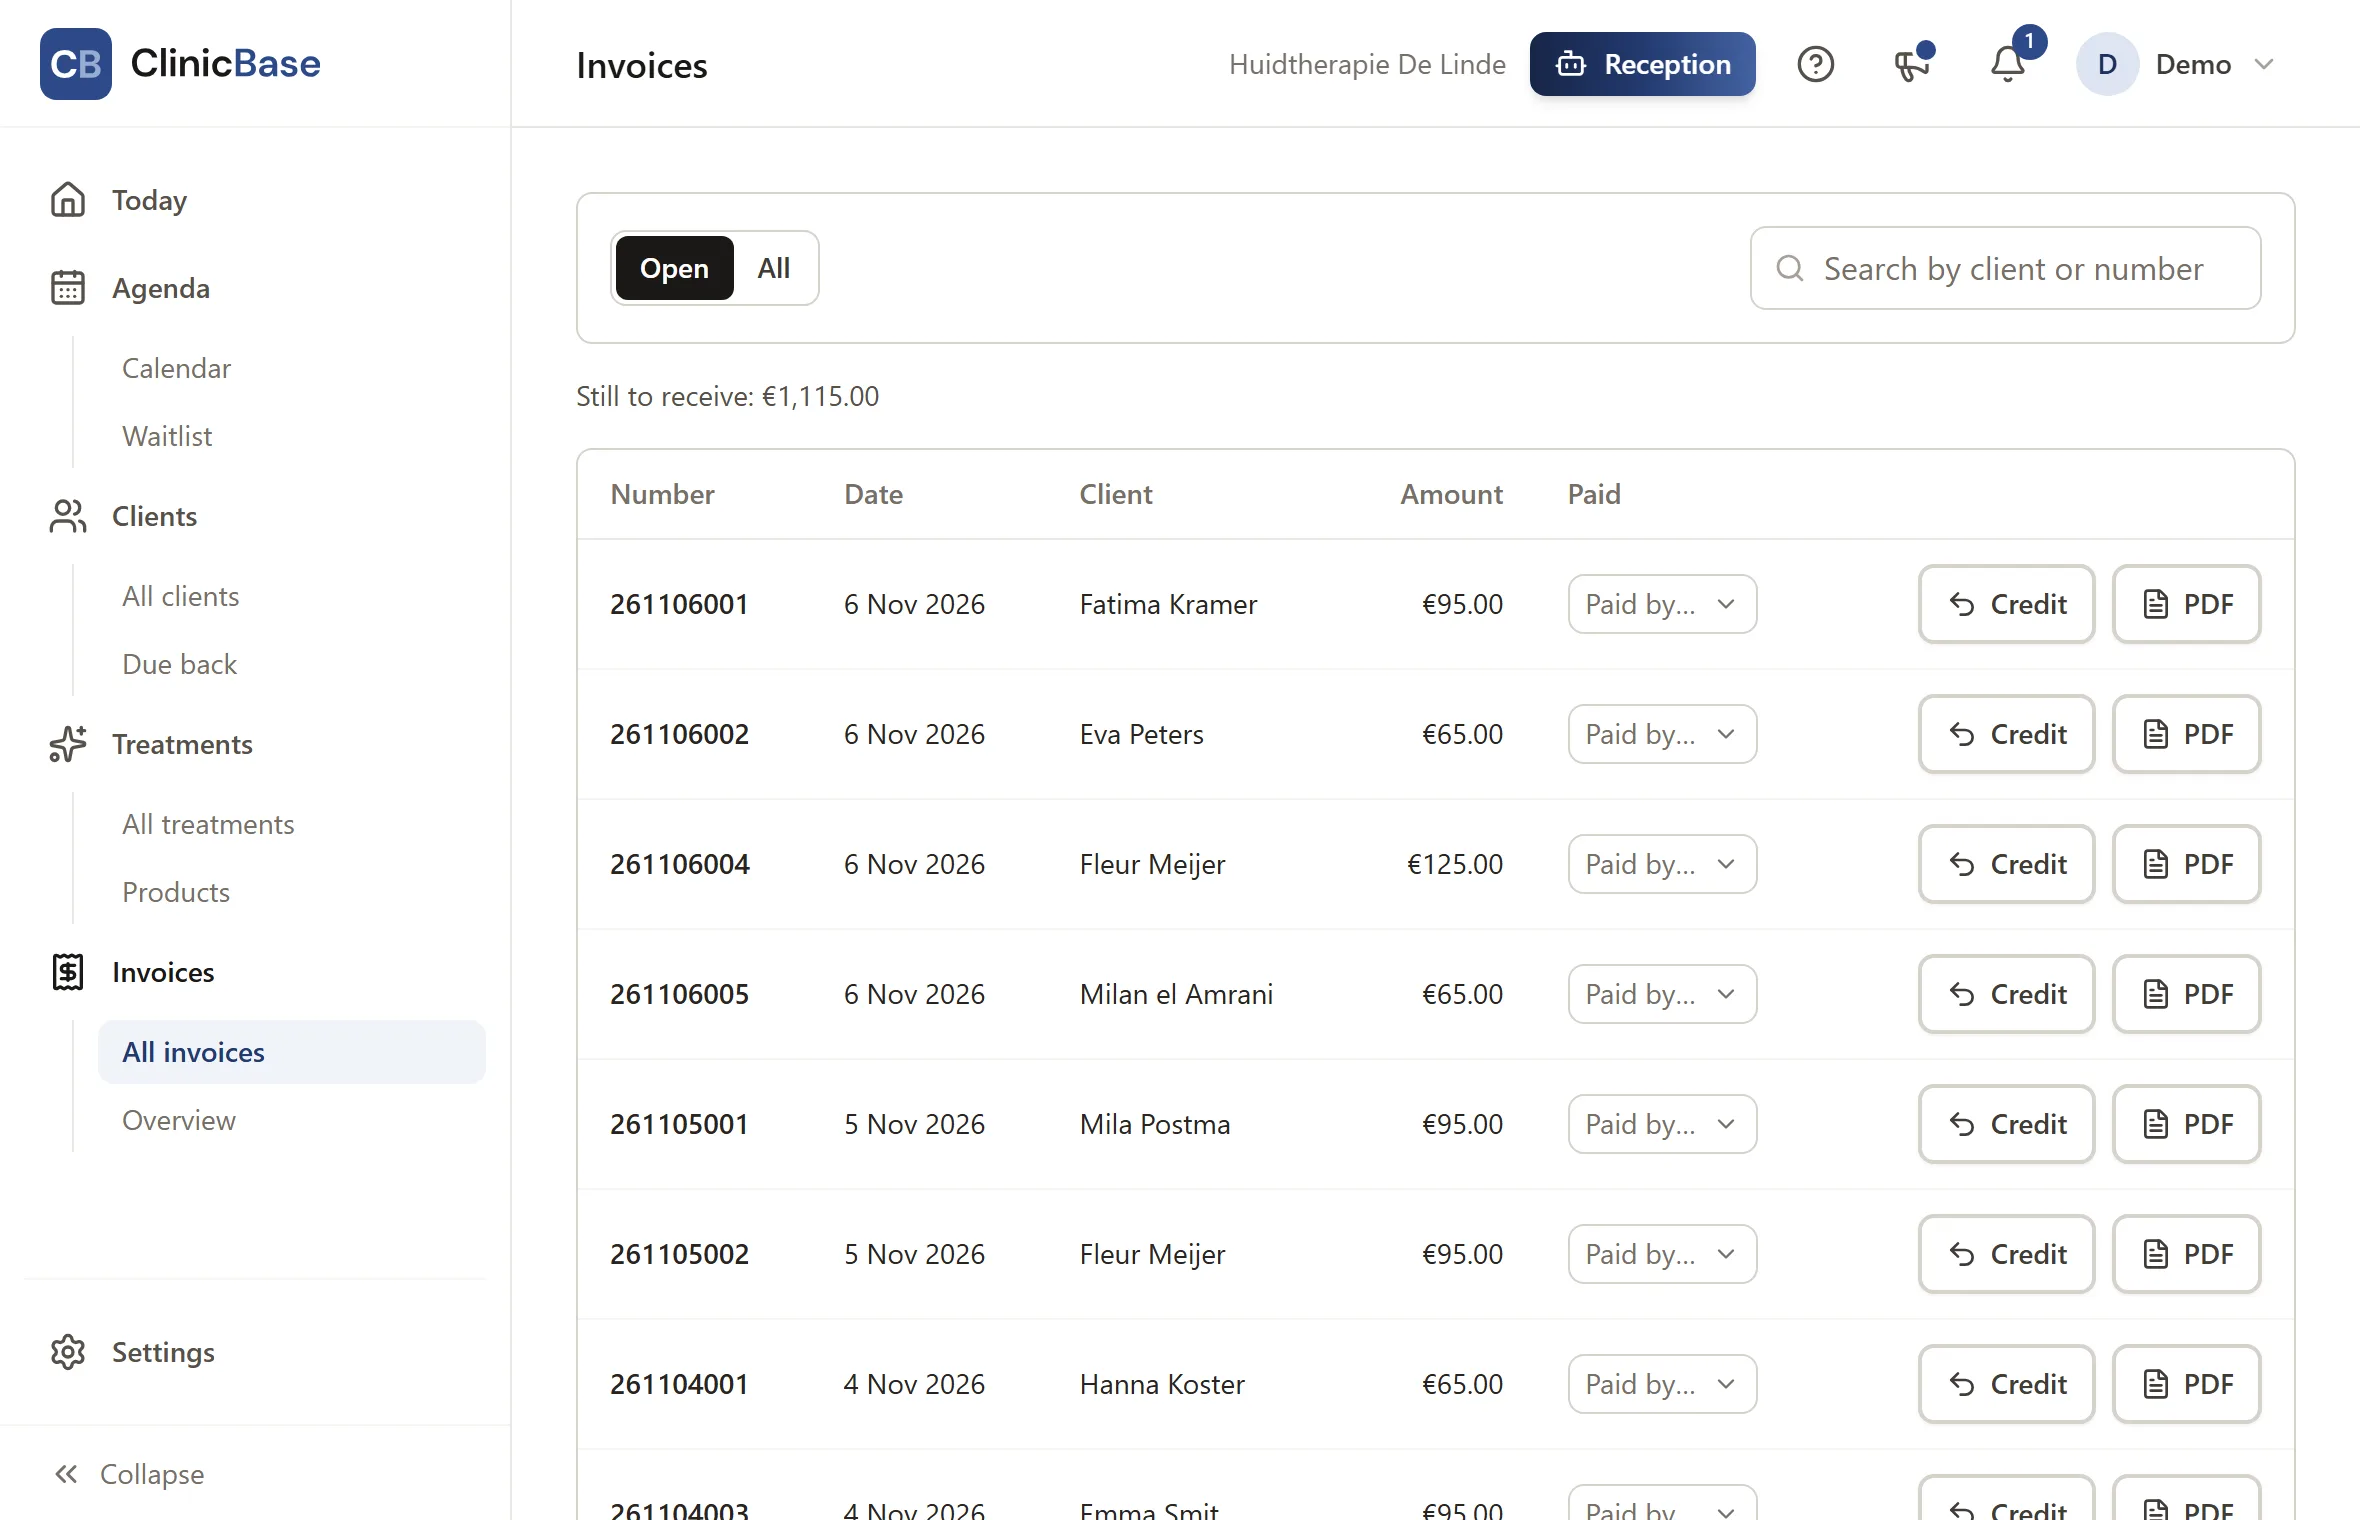This screenshot has width=2360, height=1520.
Task: Expand the Demo account menu chevron
Action: 2265,64
